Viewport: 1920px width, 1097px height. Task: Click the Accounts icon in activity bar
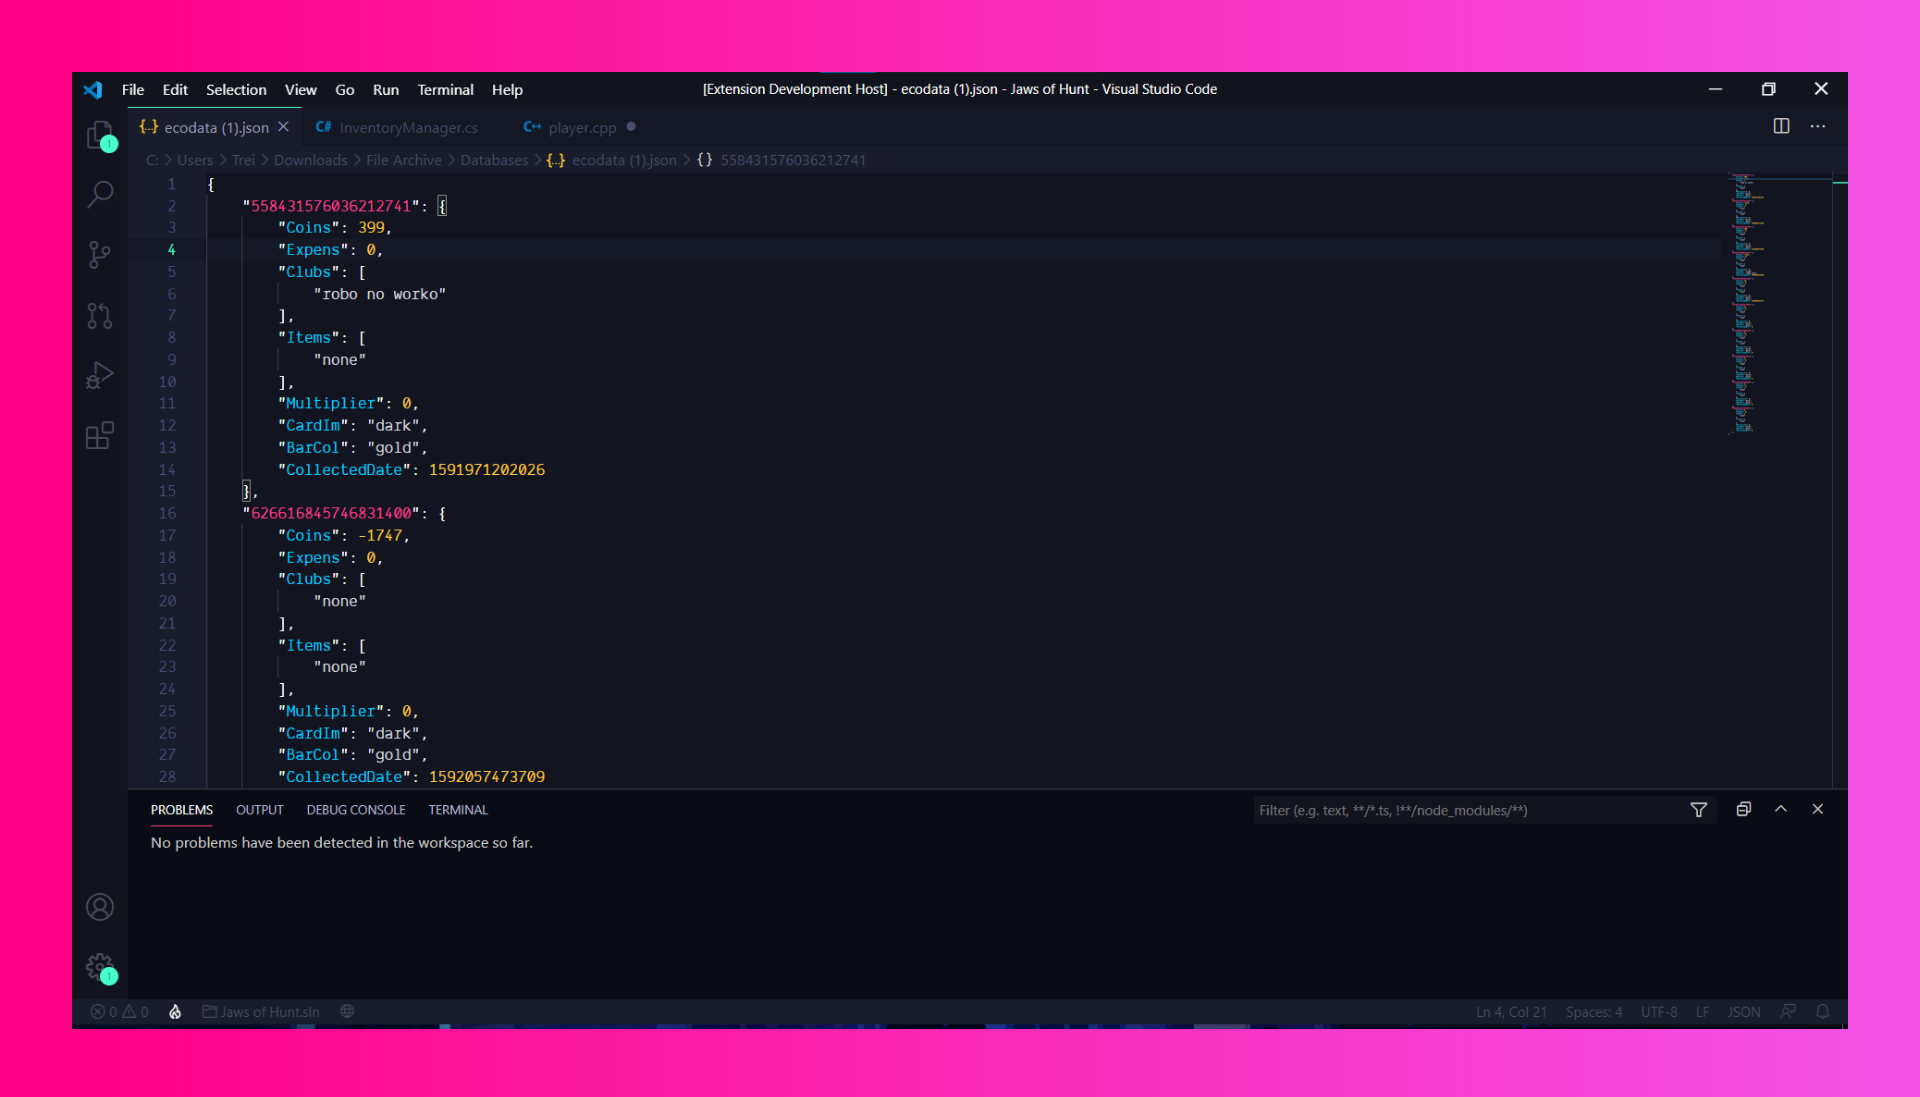pyautogui.click(x=99, y=907)
